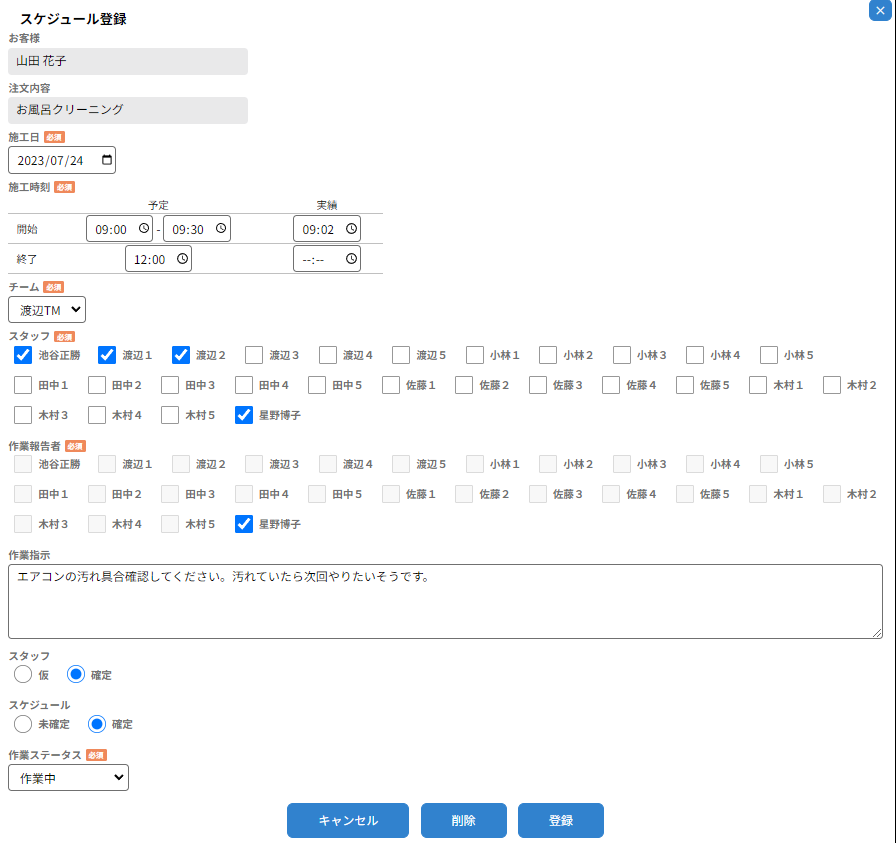
Task: Check 佐藤1 in the スタッフ list
Action: point(391,385)
